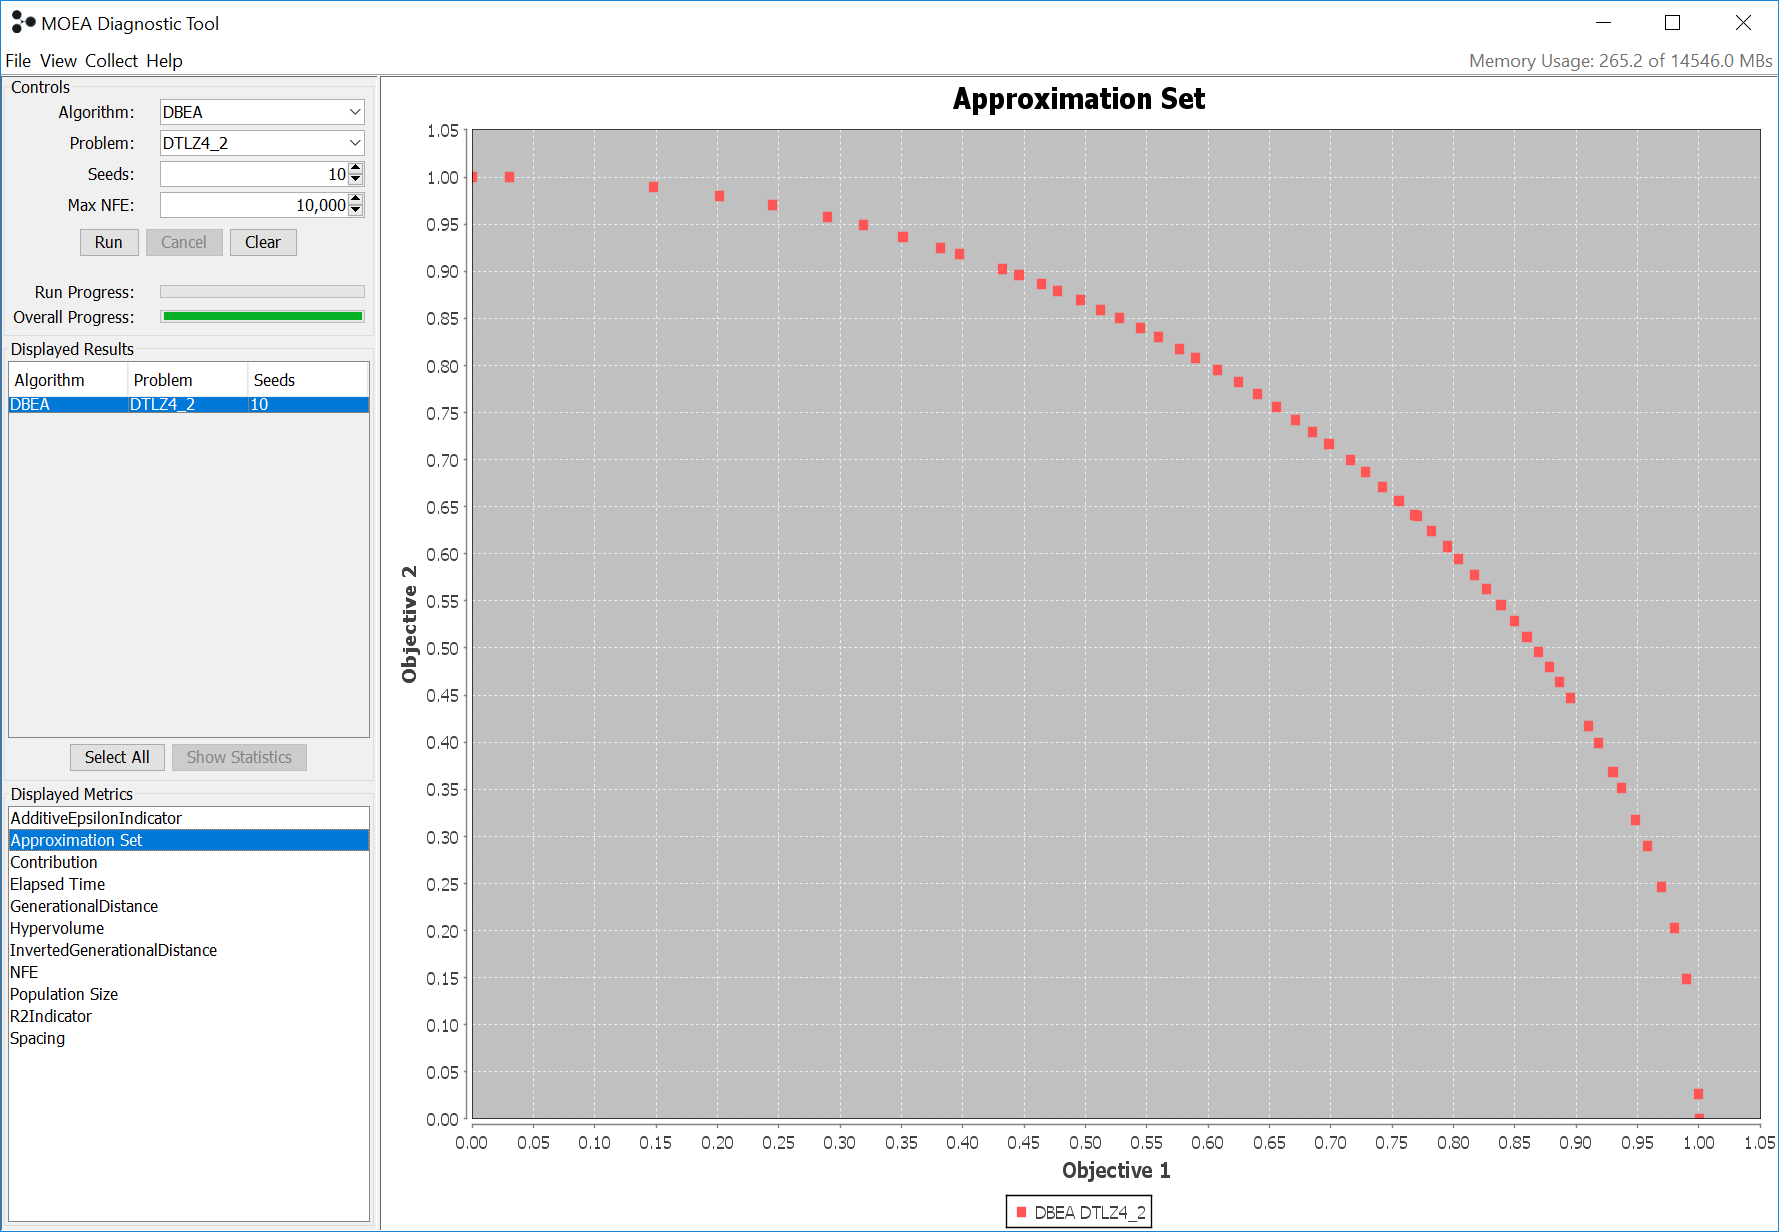Click the Seeds spinner up arrow
1779x1232 pixels.
click(x=355, y=168)
